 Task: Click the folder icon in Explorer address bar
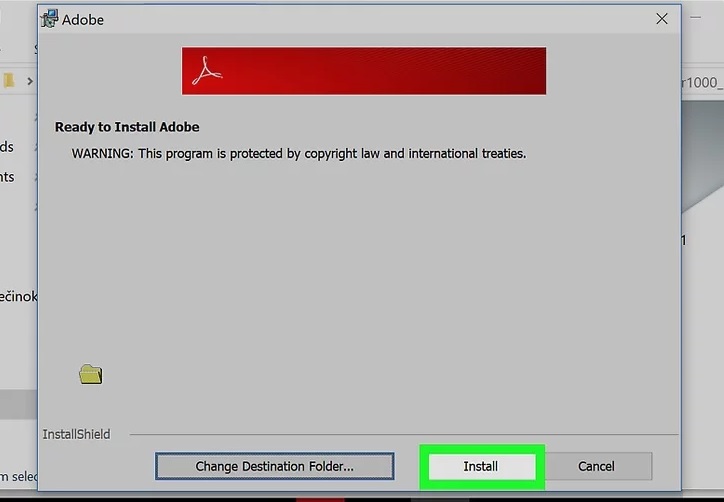click(9, 81)
